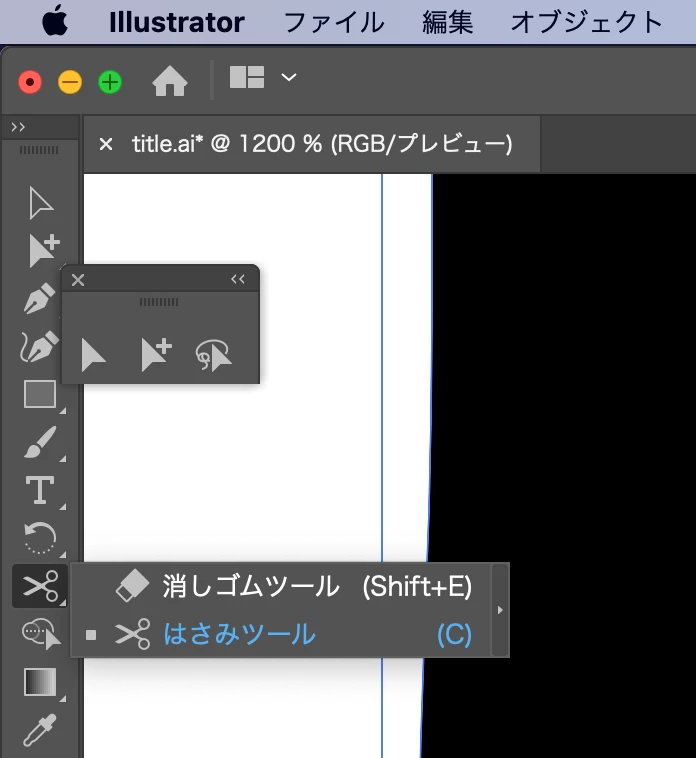Viewport: 696px width, 758px height.
Task: Click the yellow minimize window button
Action: pos(70,82)
